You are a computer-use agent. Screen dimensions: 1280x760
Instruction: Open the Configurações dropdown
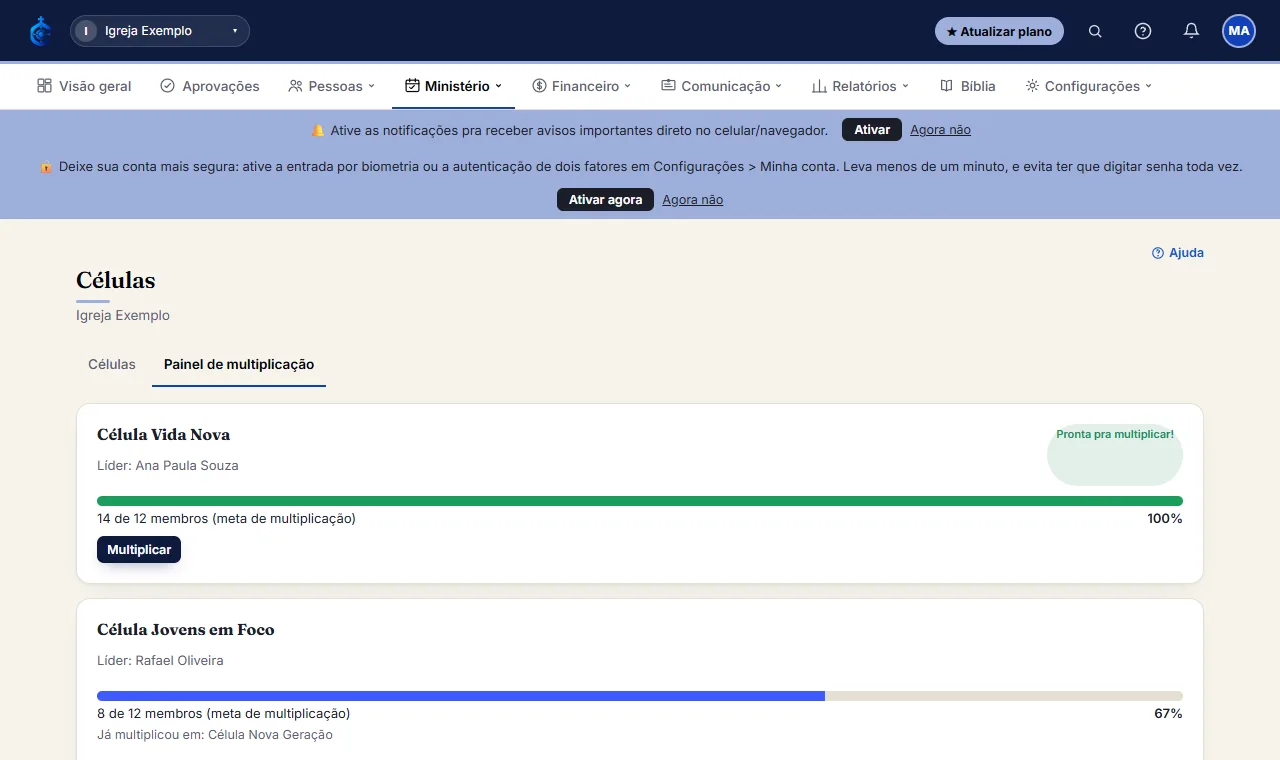1089,86
